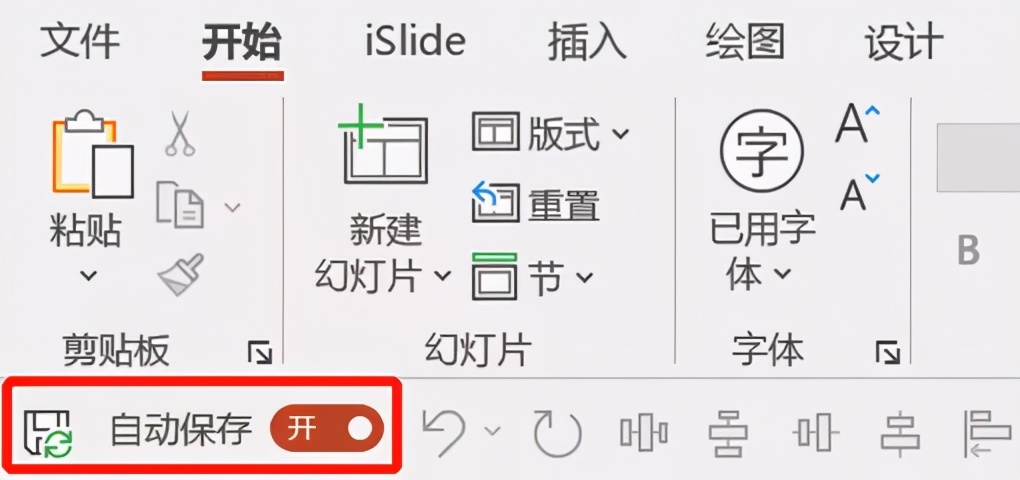This screenshot has width=1020, height=480.
Task: Decrease font size with smaller A
Action: point(857,192)
